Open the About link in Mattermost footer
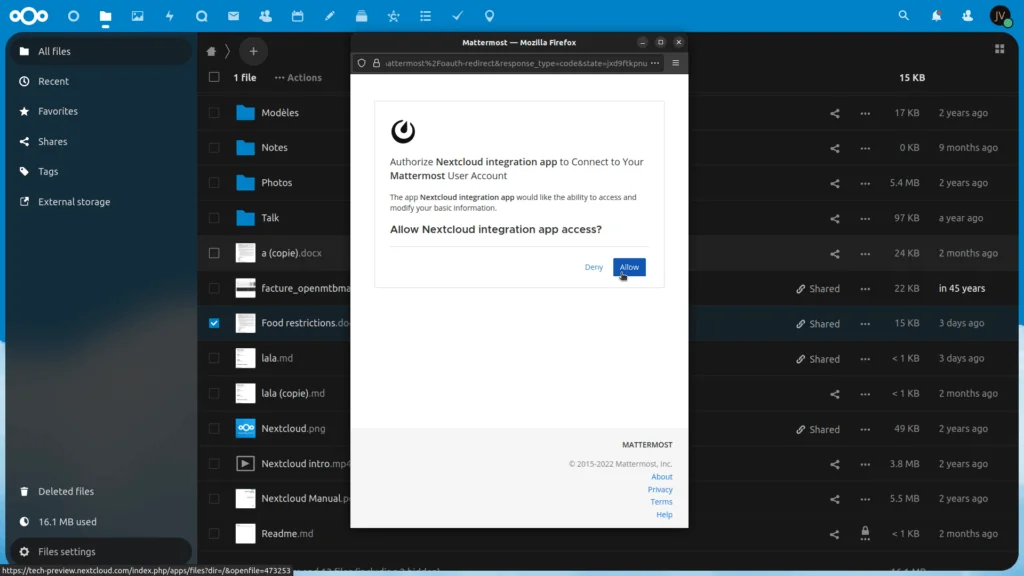This screenshot has width=1024, height=576. point(662,477)
